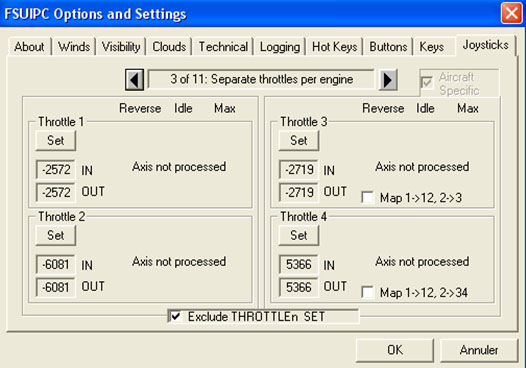
Task: Go to next joystick calibration page arrow
Action: click(x=388, y=80)
